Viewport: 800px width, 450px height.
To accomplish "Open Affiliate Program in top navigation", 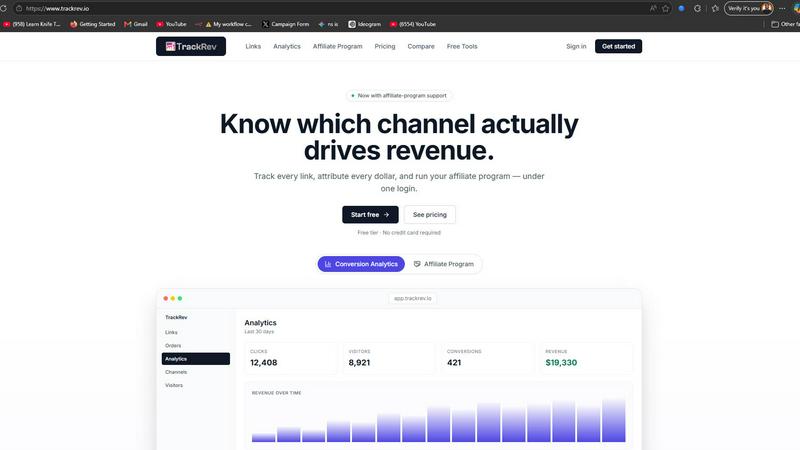I will pyautogui.click(x=337, y=46).
